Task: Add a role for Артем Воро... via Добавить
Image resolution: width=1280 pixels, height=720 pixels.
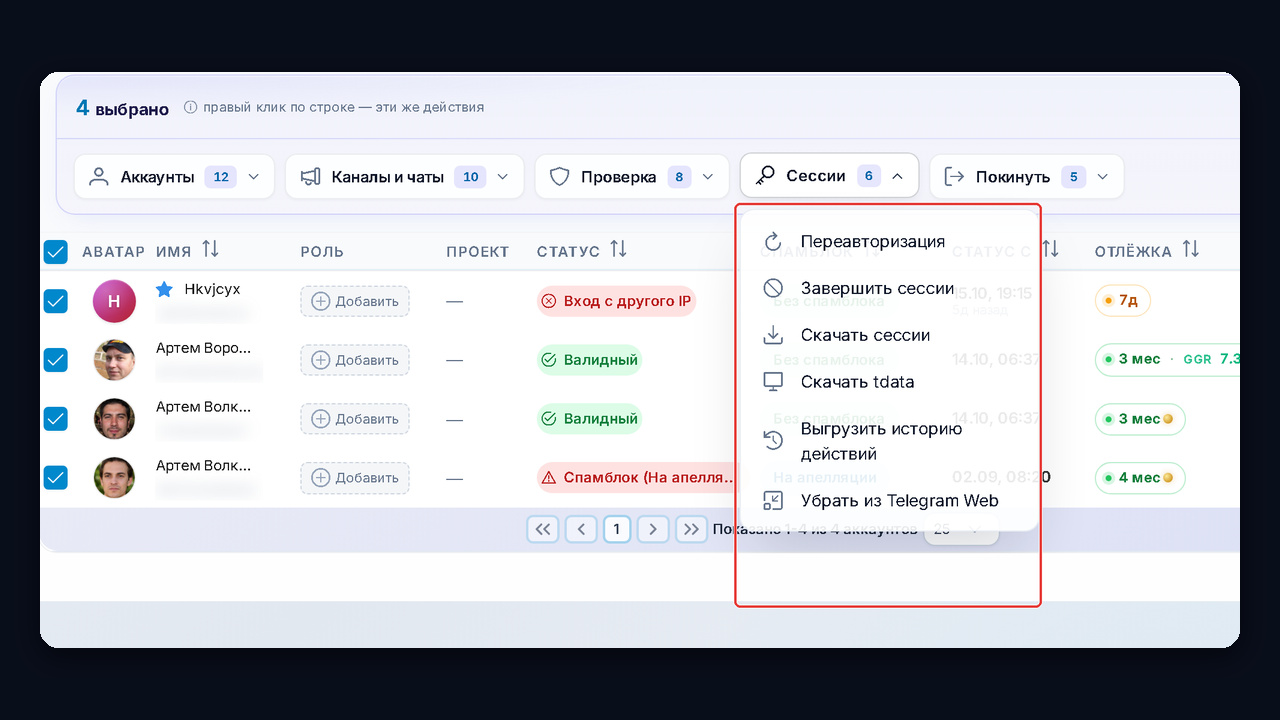Action: click(355, 360)
